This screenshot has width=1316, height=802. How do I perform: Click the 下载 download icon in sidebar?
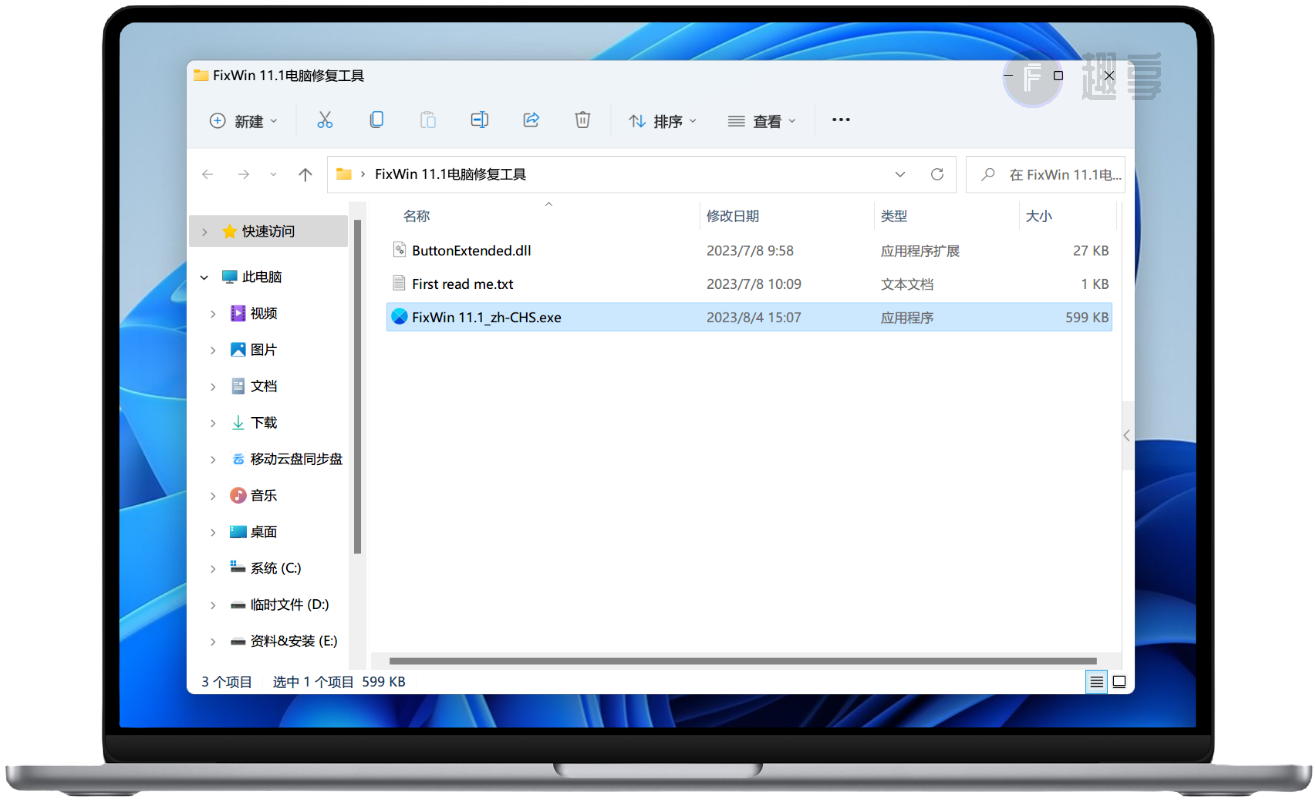click(238, 423)
